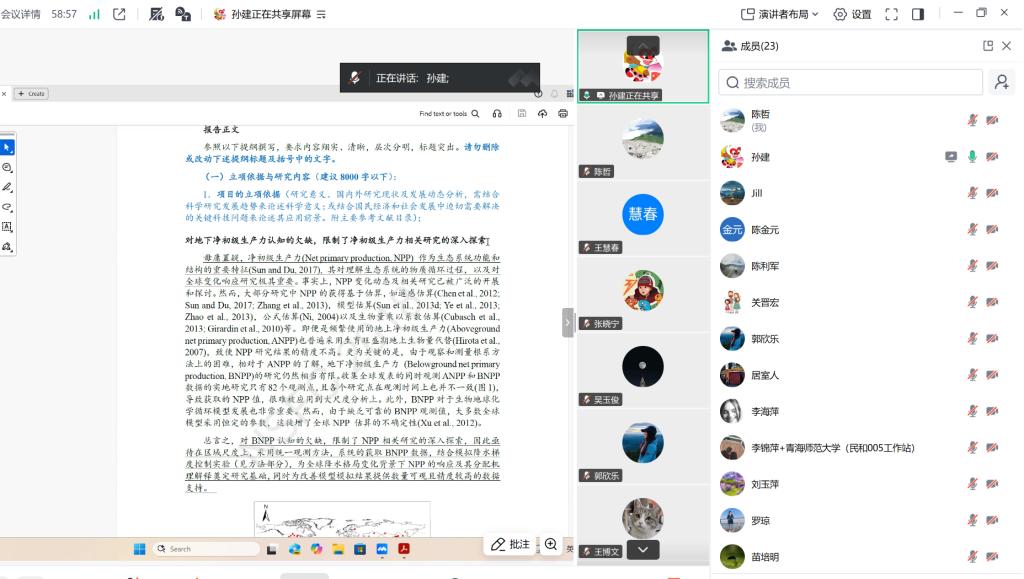
Task: Print the document
Action: pos(563,114)
